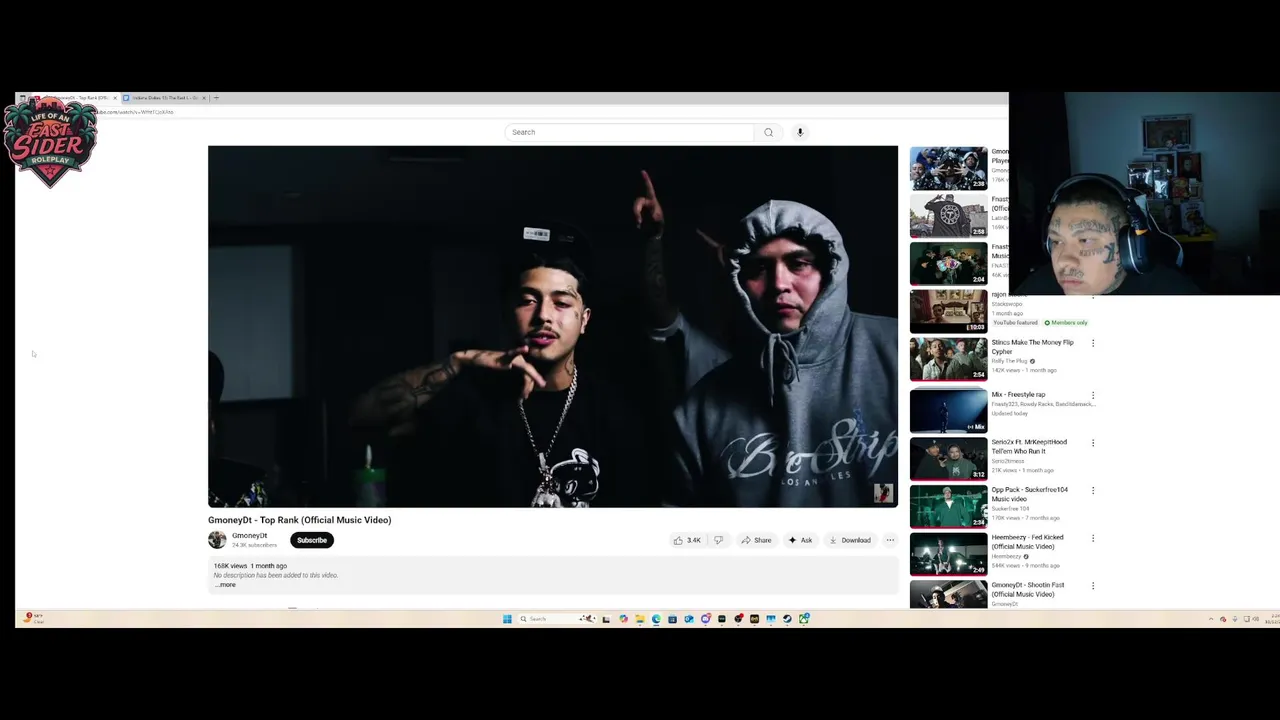The height and width of the screenshot is (720, 1280).
Task: Open options for Mix - Freestyle rap
Action: point(1092,395)
